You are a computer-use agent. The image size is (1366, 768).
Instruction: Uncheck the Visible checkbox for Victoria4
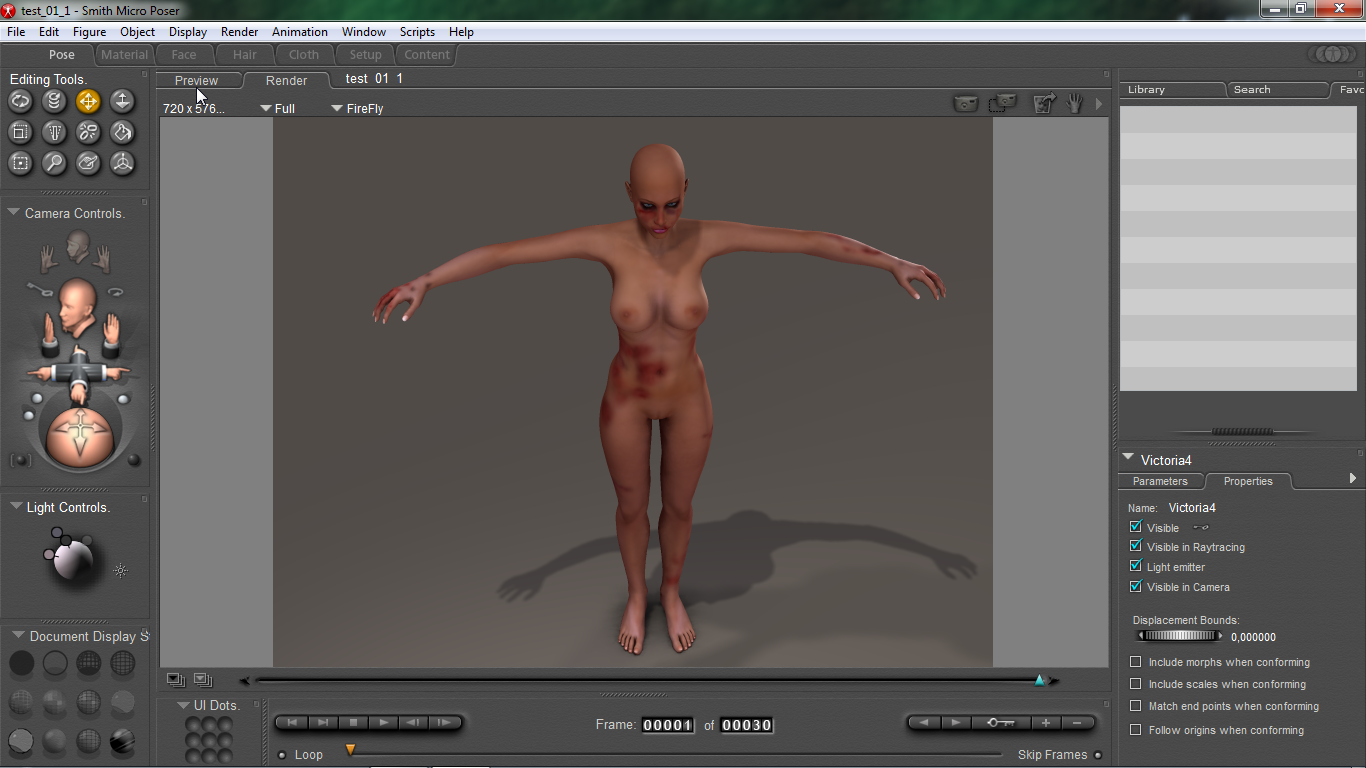(1135, 527)
